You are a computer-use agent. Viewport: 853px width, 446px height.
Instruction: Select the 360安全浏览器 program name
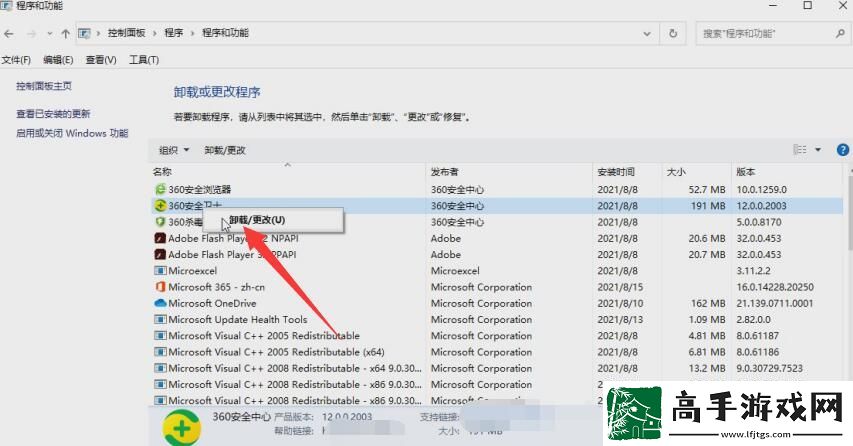(x=200, y=189)
